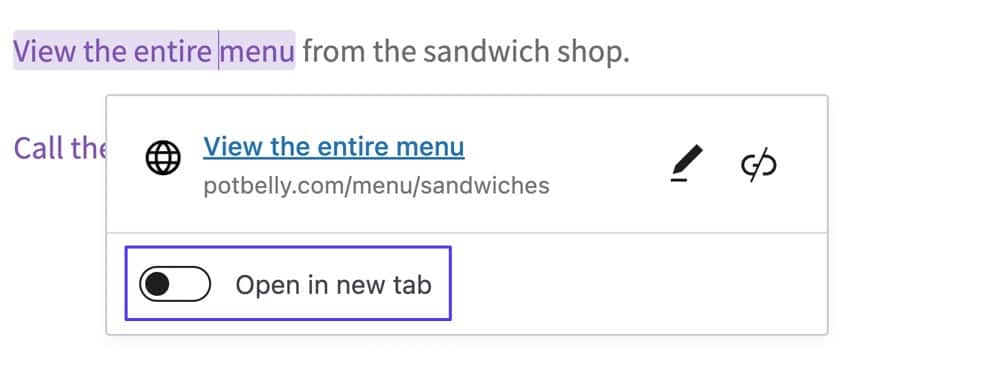Click the word "menu" in the highlighted link
The height and width of the screenshot is (388, 992).
257,51
